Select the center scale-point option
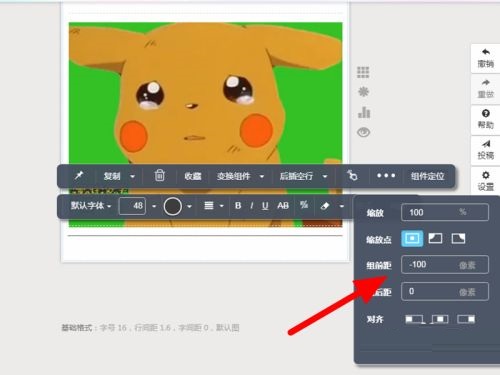This screenshot has width=500, height=375. coord(412,239)
